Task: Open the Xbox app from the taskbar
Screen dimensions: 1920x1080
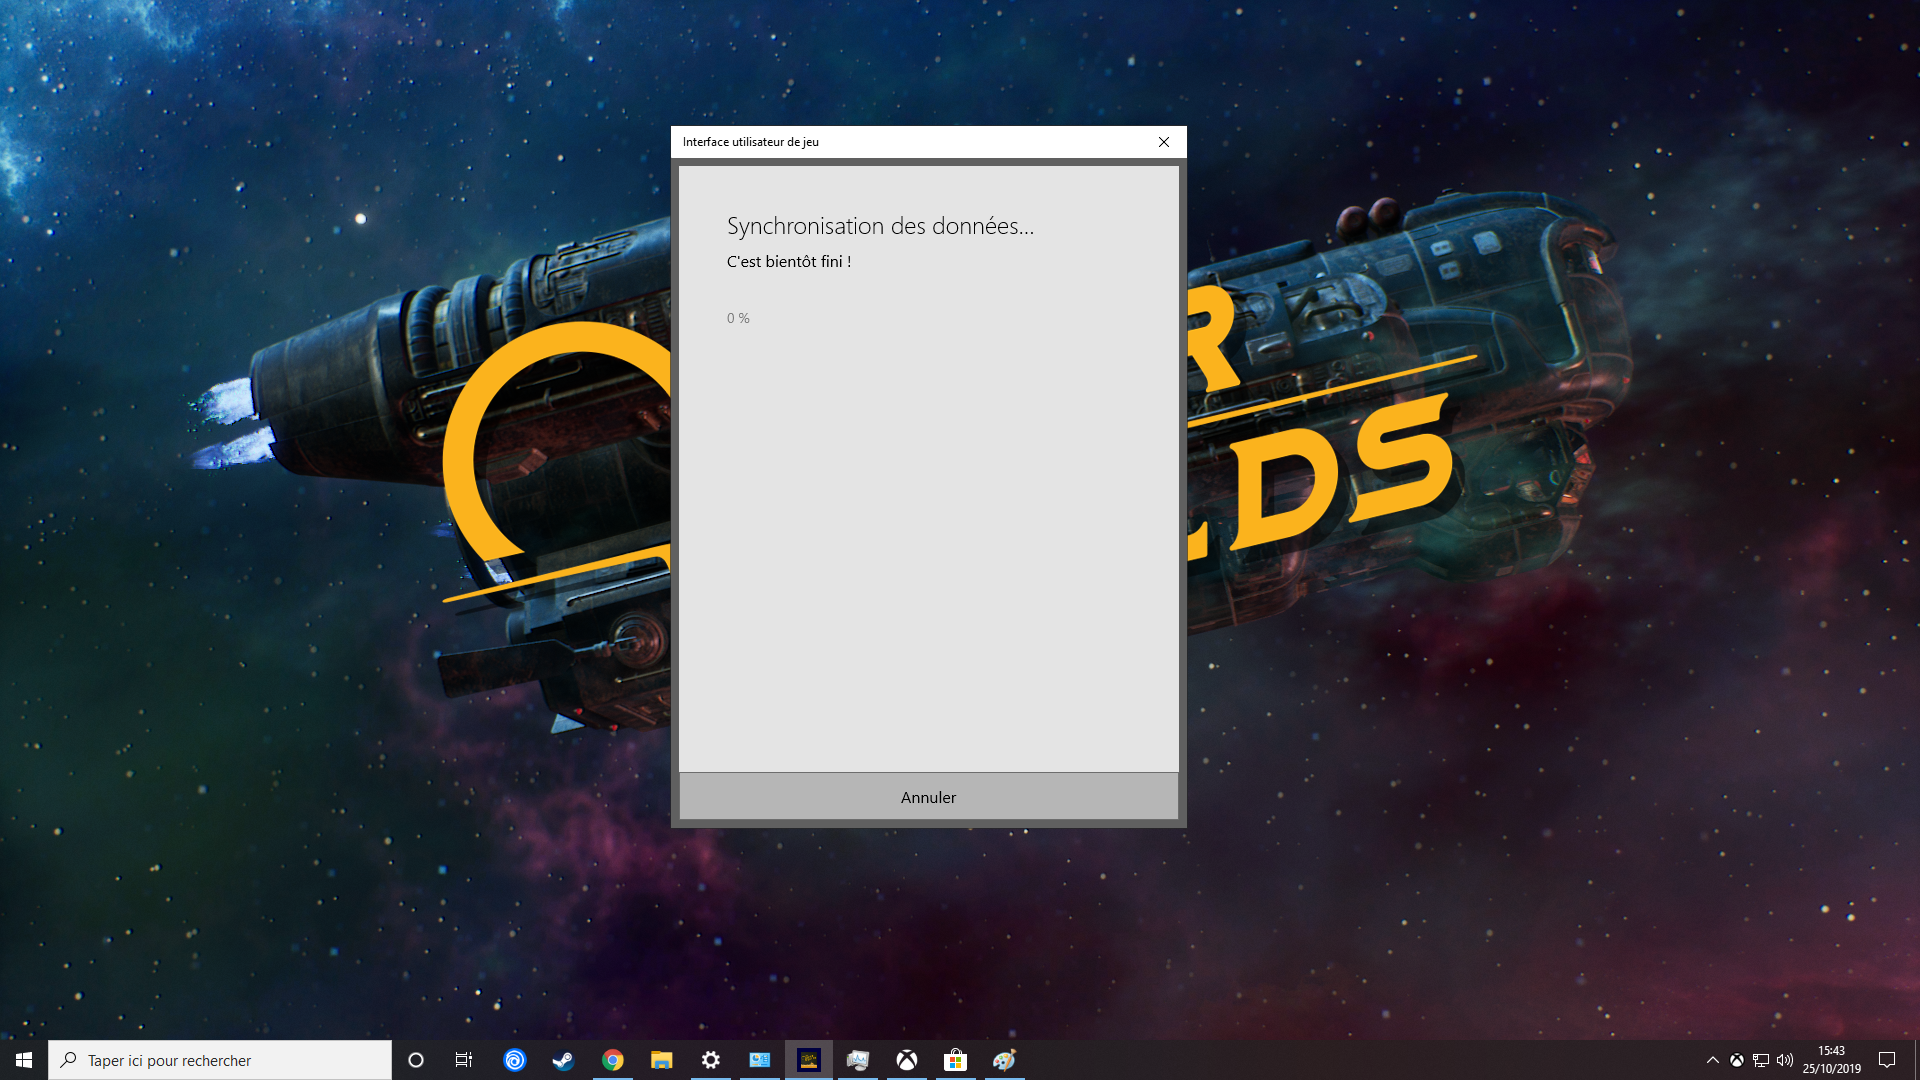Action: (906, 1060)
